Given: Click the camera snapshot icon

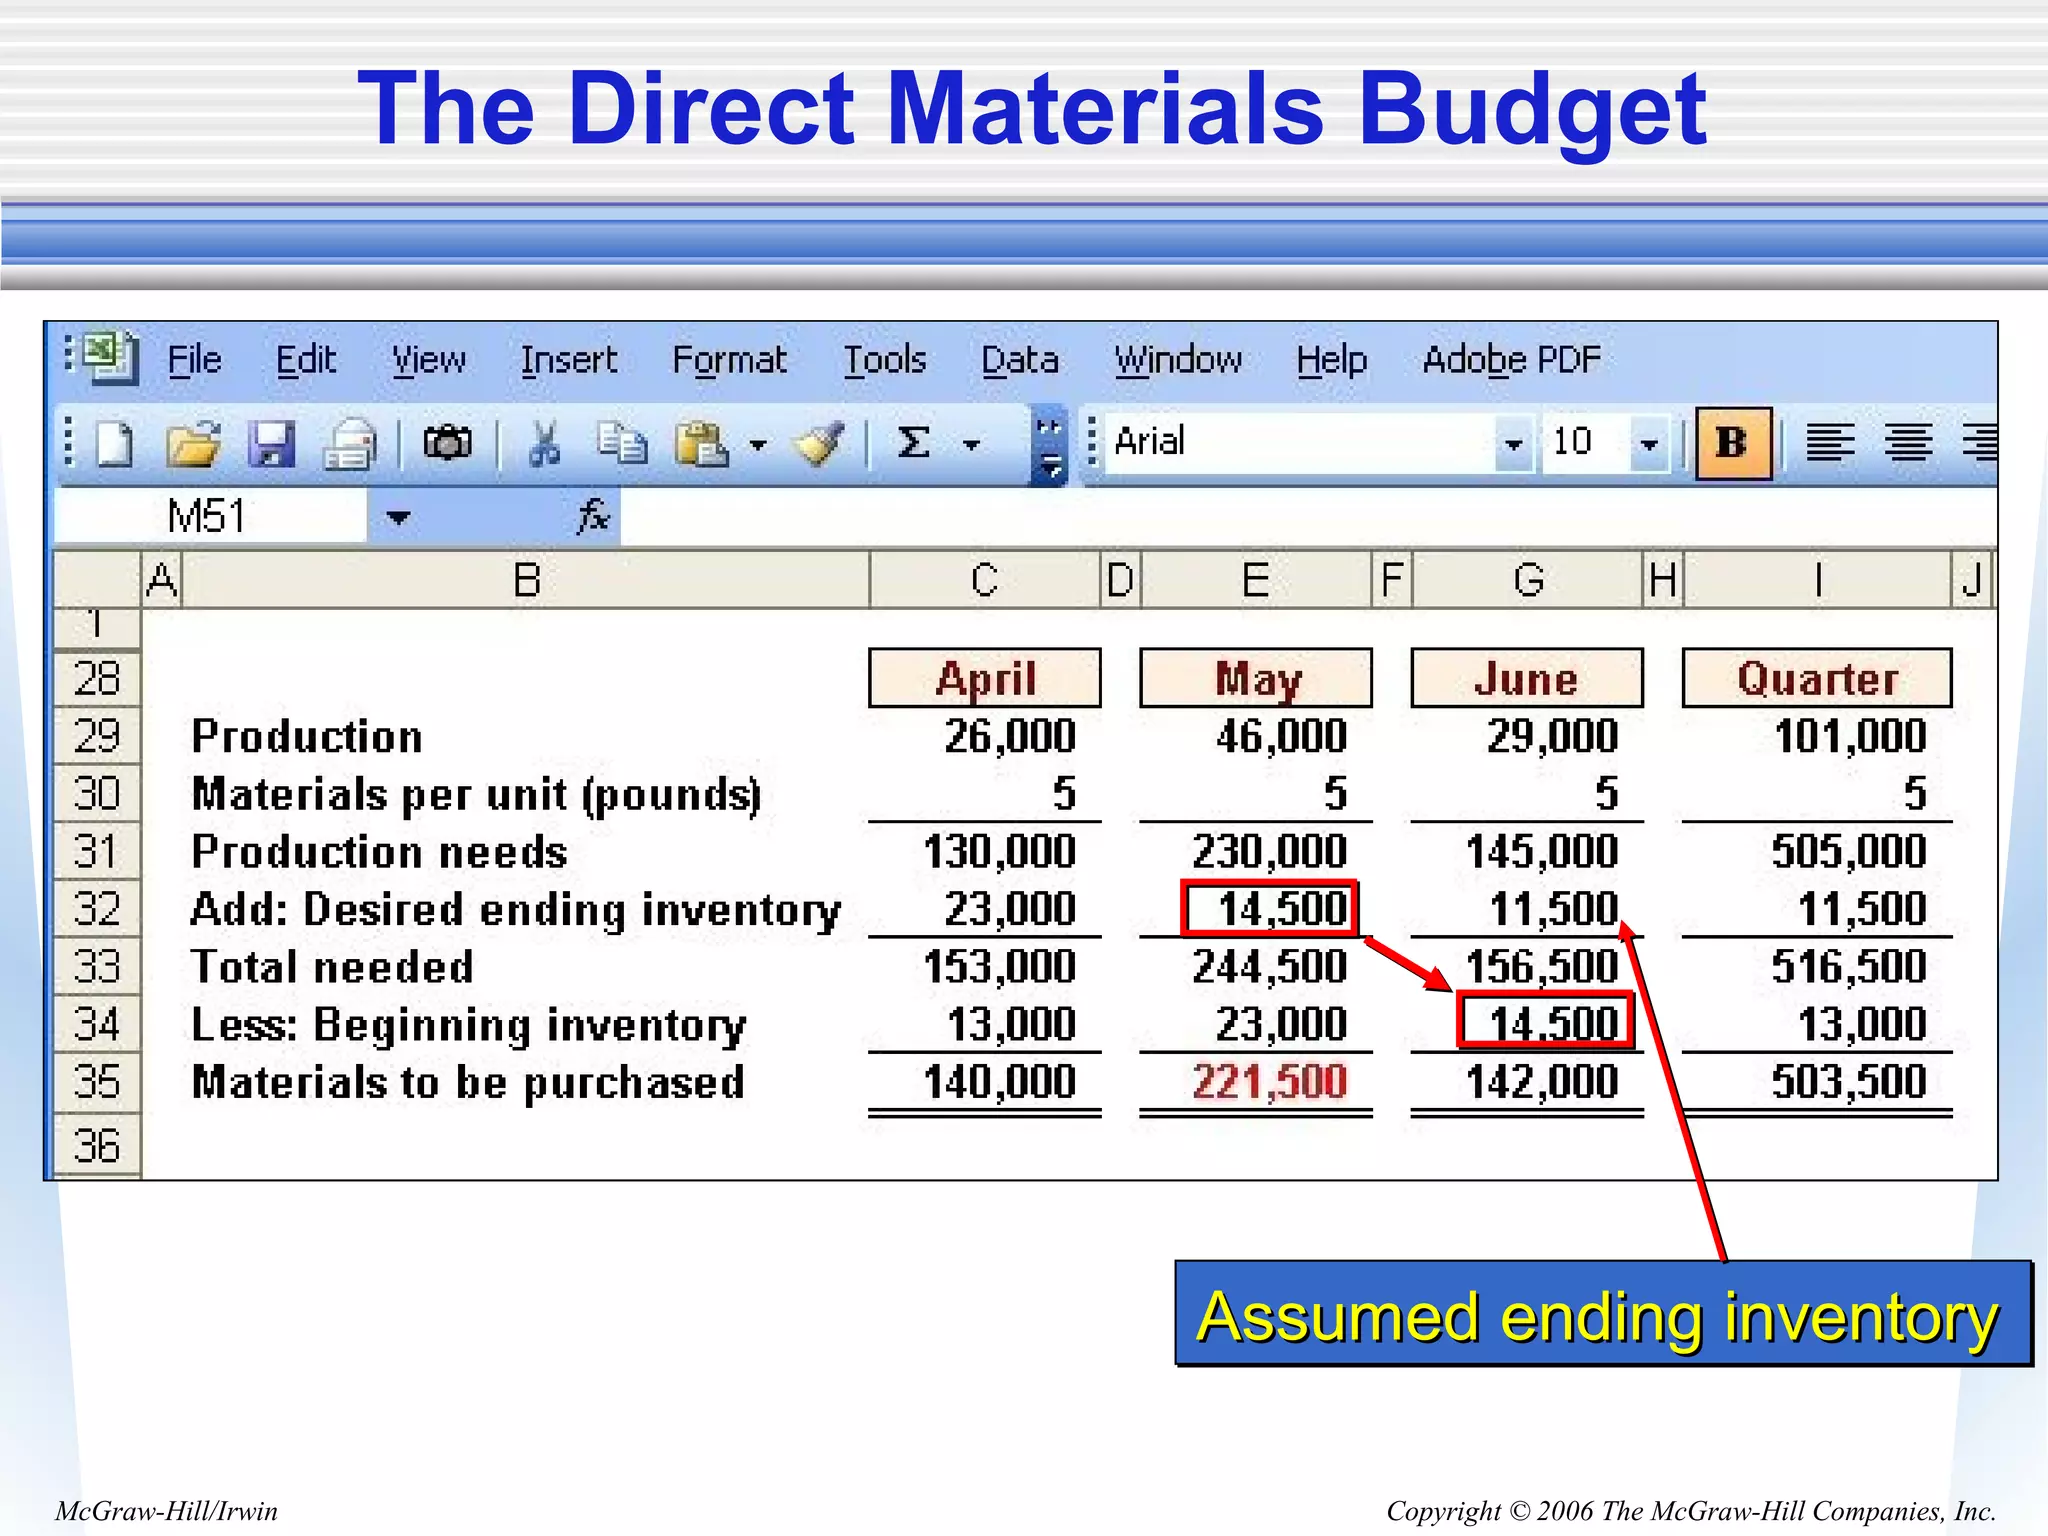Looking at the screenshot, I should (447, 442).
